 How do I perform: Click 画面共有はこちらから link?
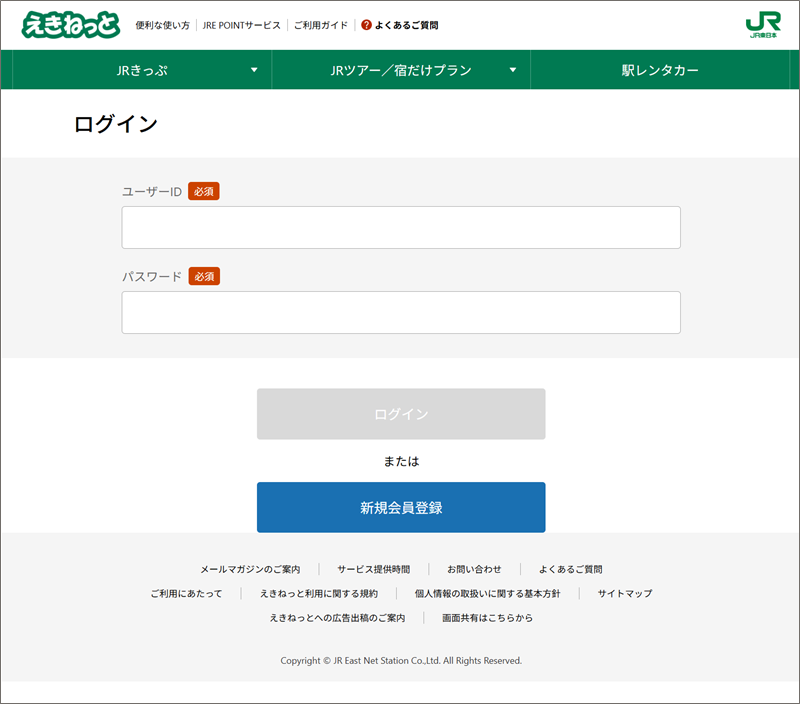coord(487,618)
